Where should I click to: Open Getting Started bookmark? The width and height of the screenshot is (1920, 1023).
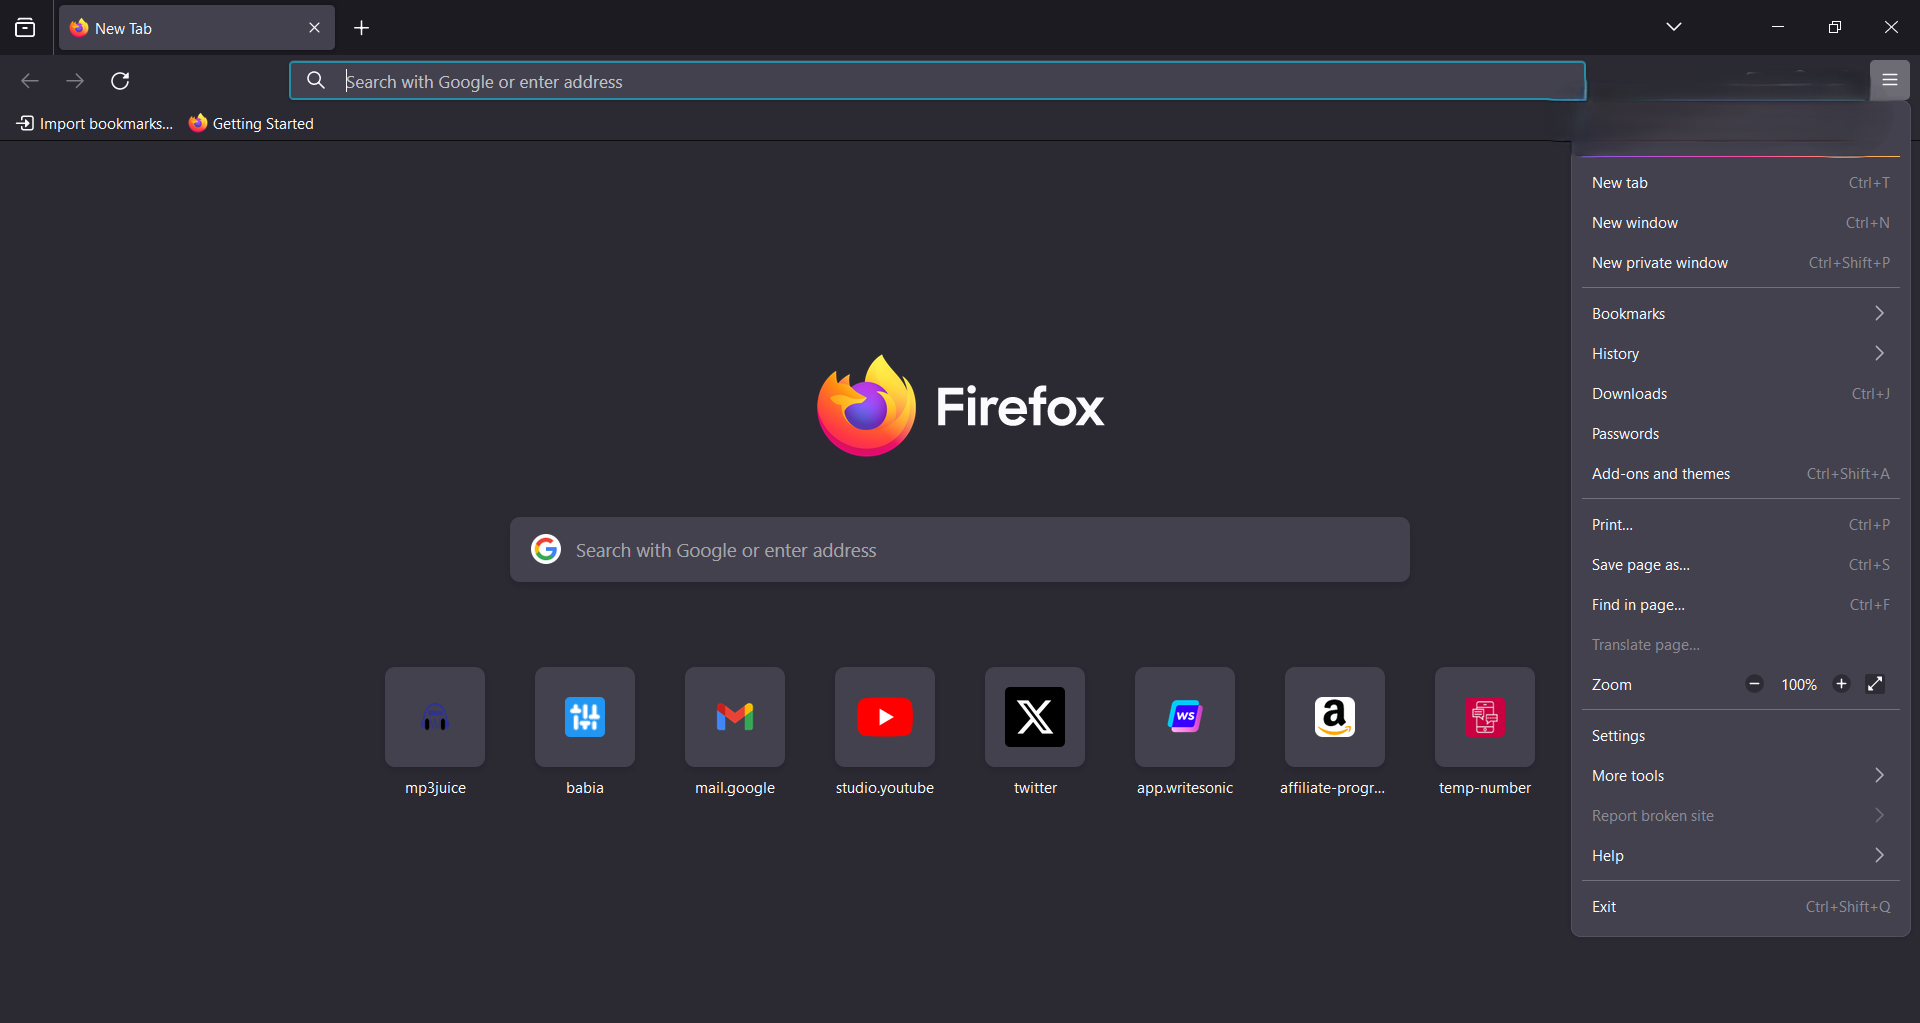tap(251, 124)
